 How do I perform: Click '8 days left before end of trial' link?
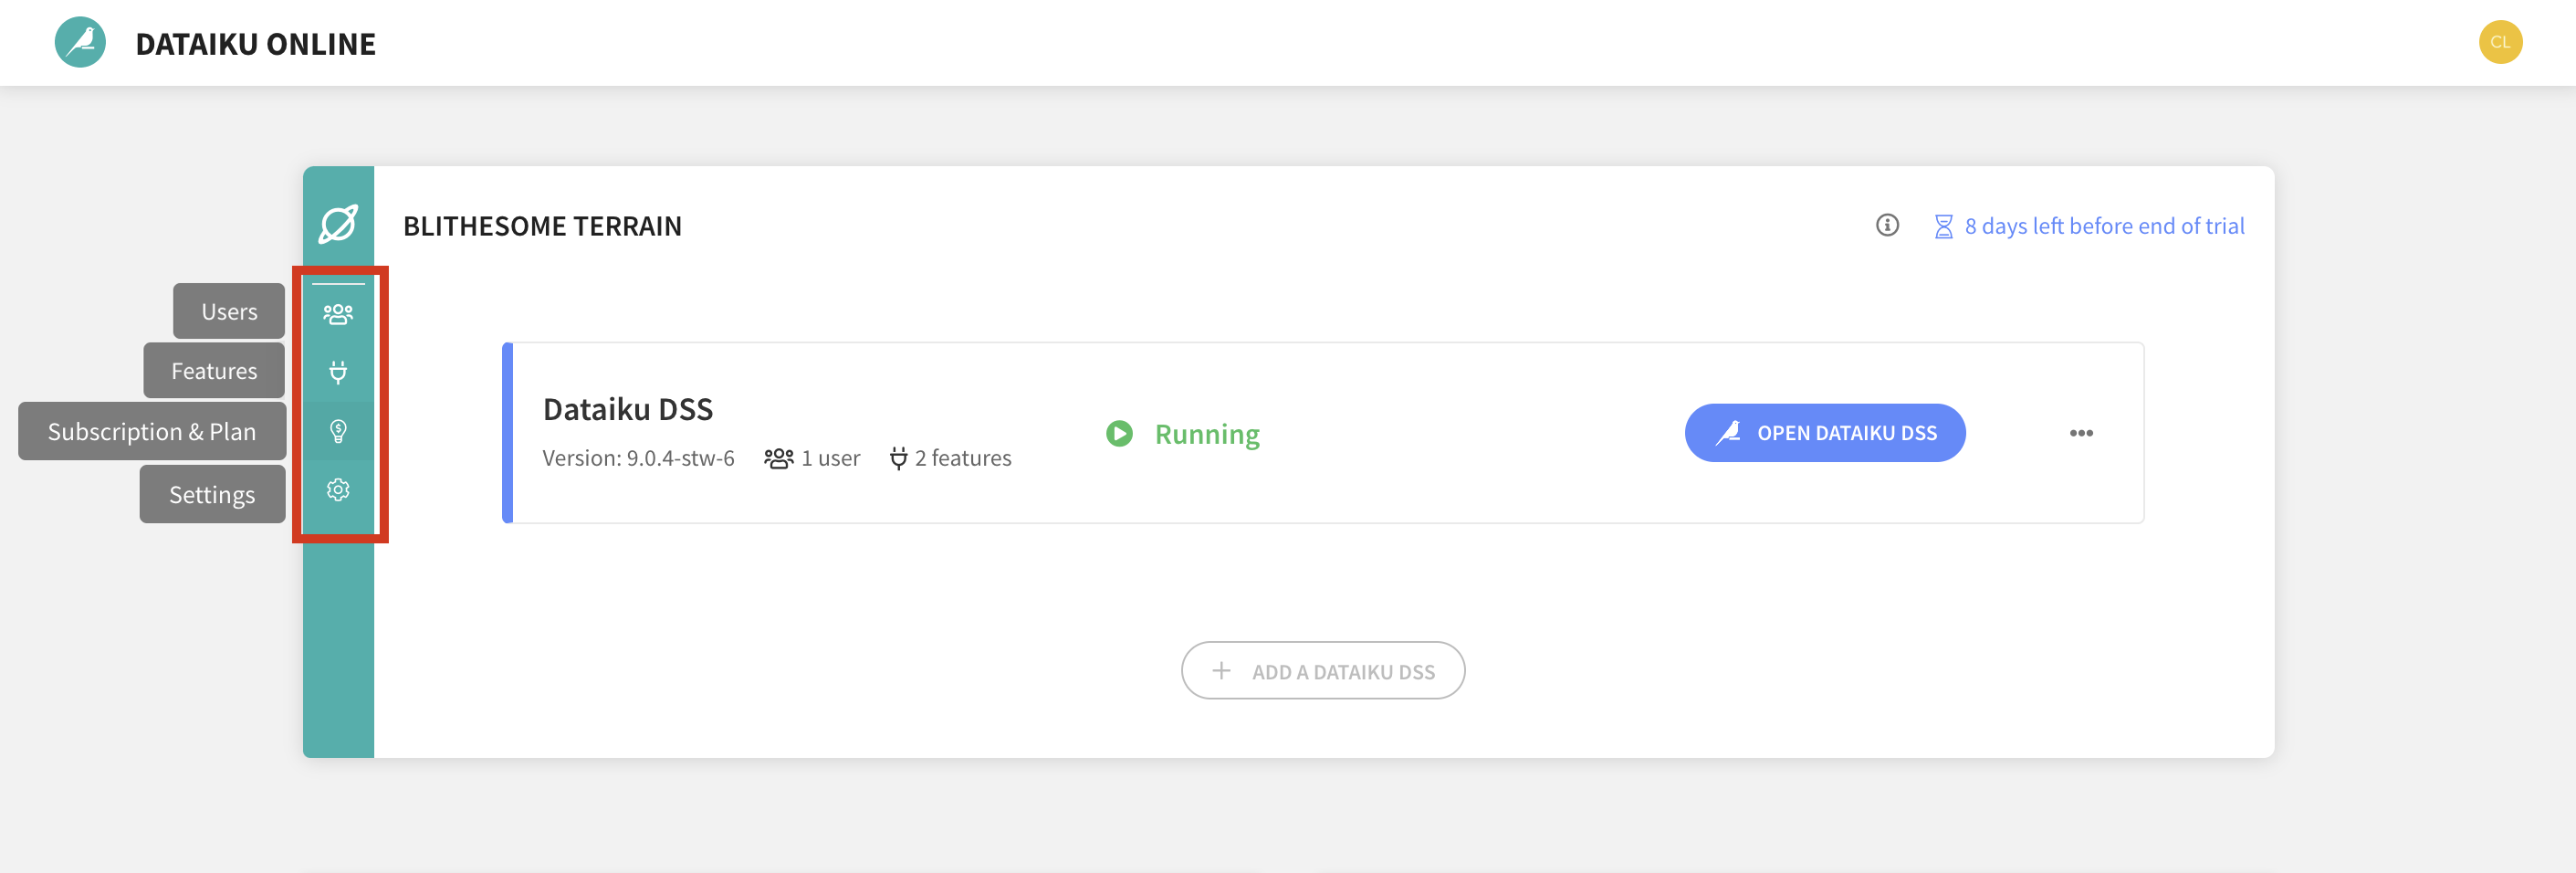(x=2103, y=226)
